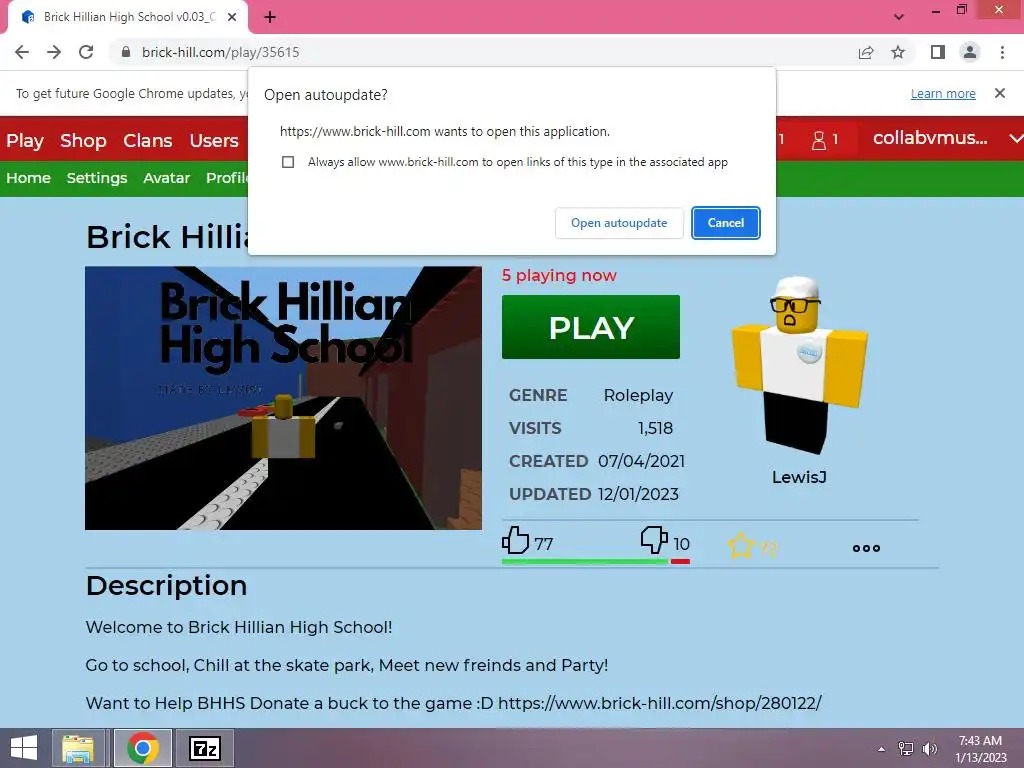Click the green PLAY button

coord(590,327)
